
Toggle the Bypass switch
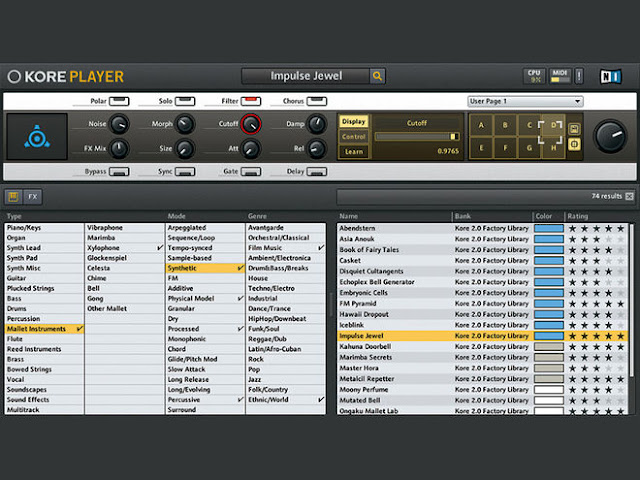(x=119, y=172)
